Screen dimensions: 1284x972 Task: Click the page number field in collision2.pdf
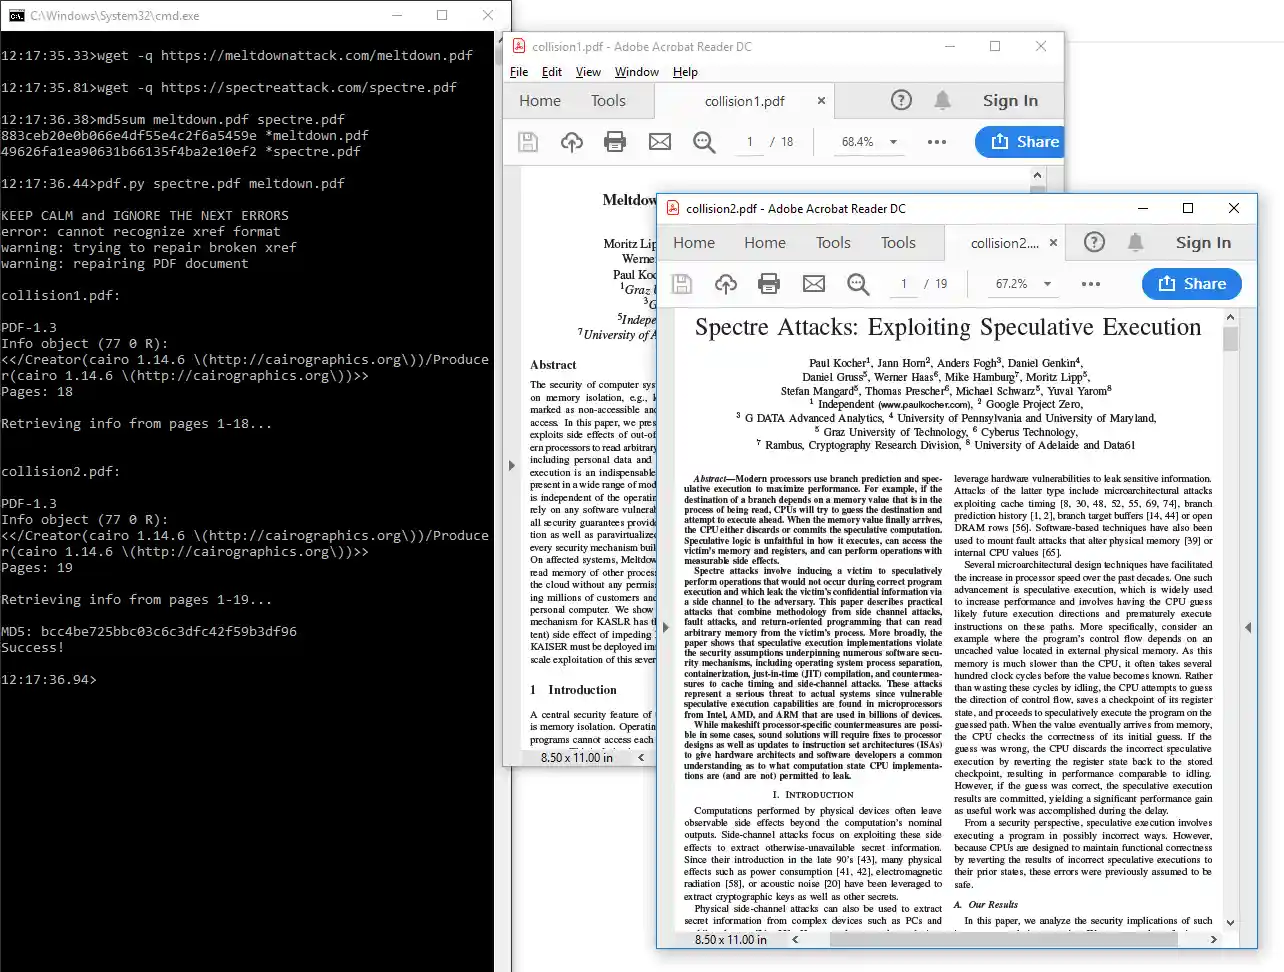[x=902, y=283]
